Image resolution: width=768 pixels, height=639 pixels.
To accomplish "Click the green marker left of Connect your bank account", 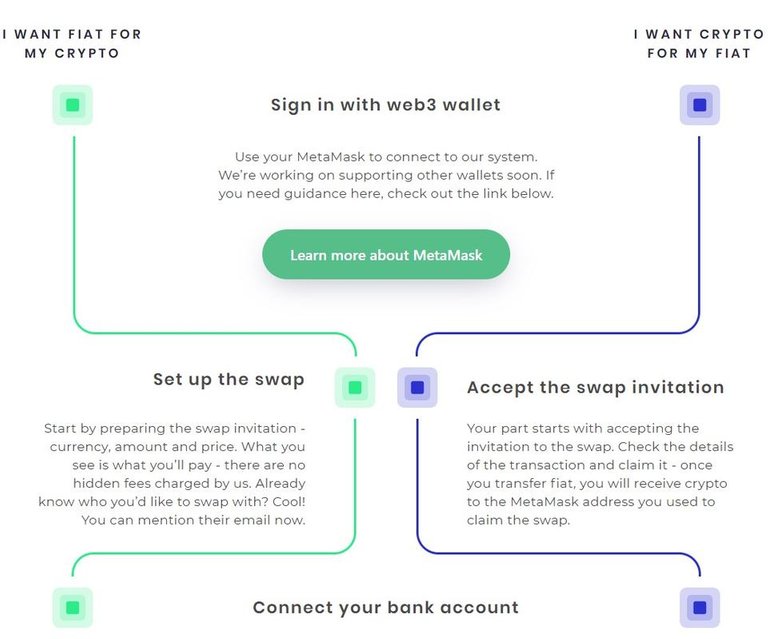I will (72, 608).
